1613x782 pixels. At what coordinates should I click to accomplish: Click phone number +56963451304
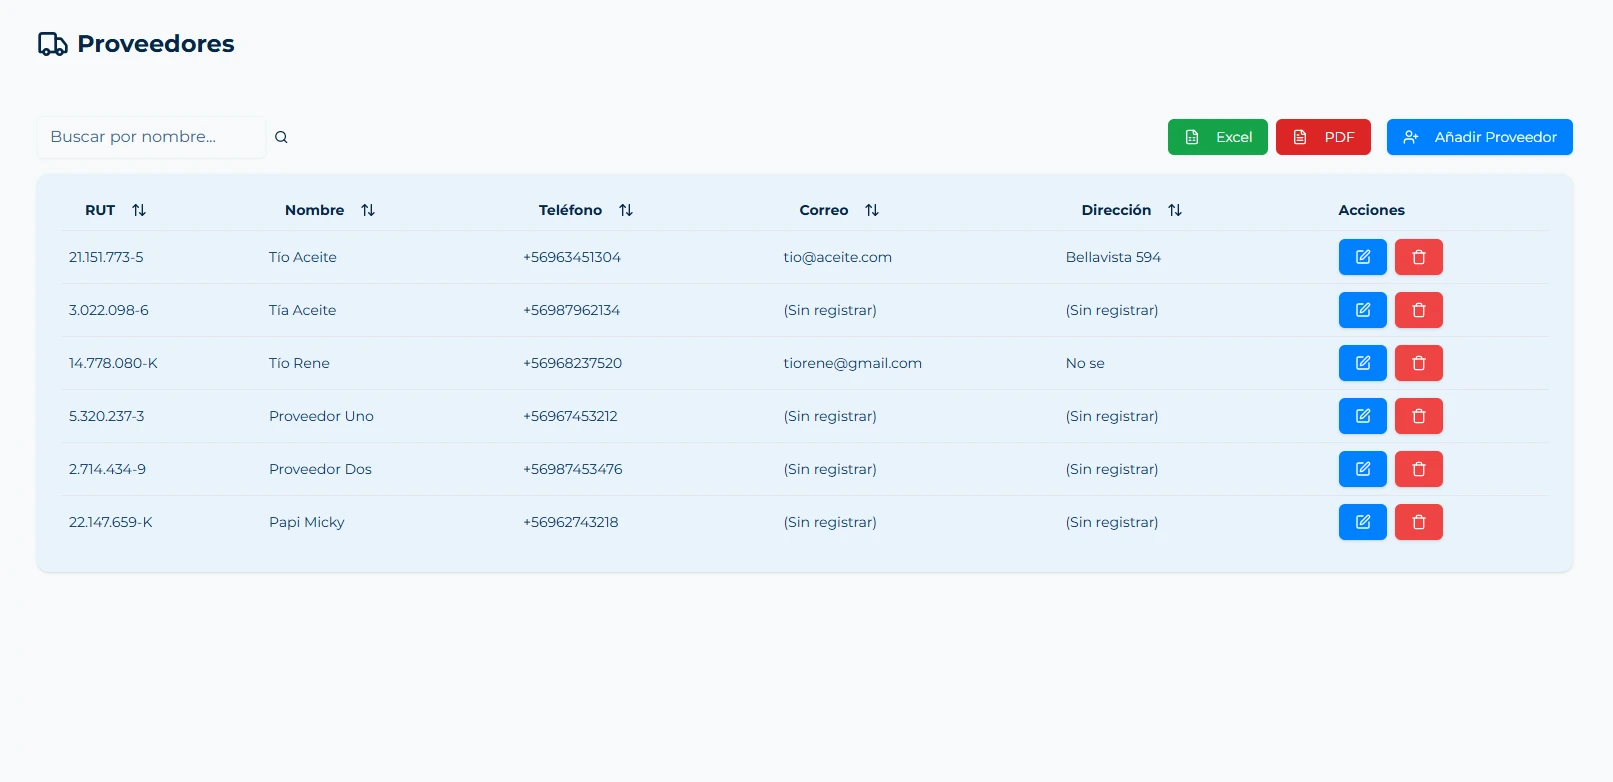pyautogui.click(x=572, y=257)
